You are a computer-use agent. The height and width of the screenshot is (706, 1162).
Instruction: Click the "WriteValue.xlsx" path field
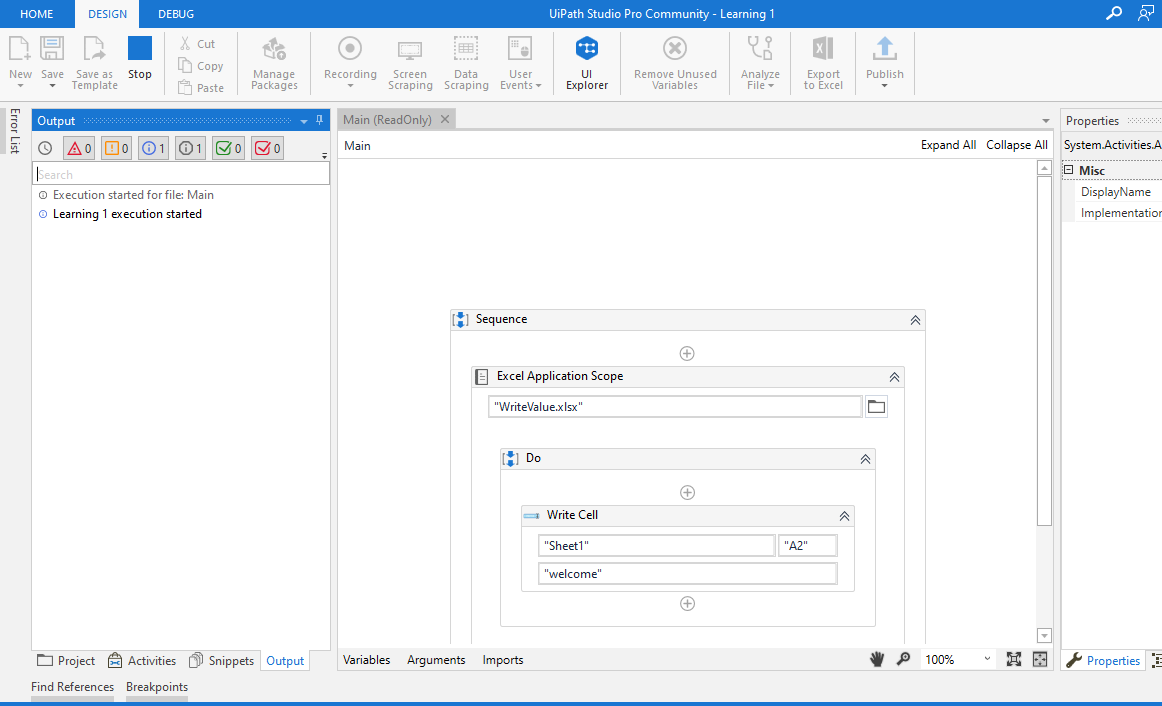(674, 407)
